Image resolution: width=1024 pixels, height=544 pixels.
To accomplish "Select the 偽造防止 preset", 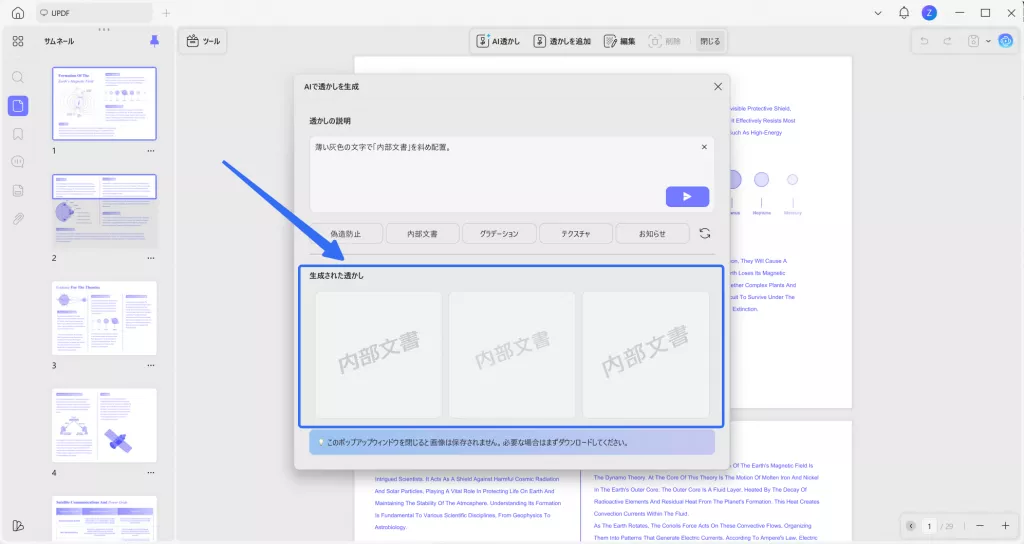I will tap(345, 234).
